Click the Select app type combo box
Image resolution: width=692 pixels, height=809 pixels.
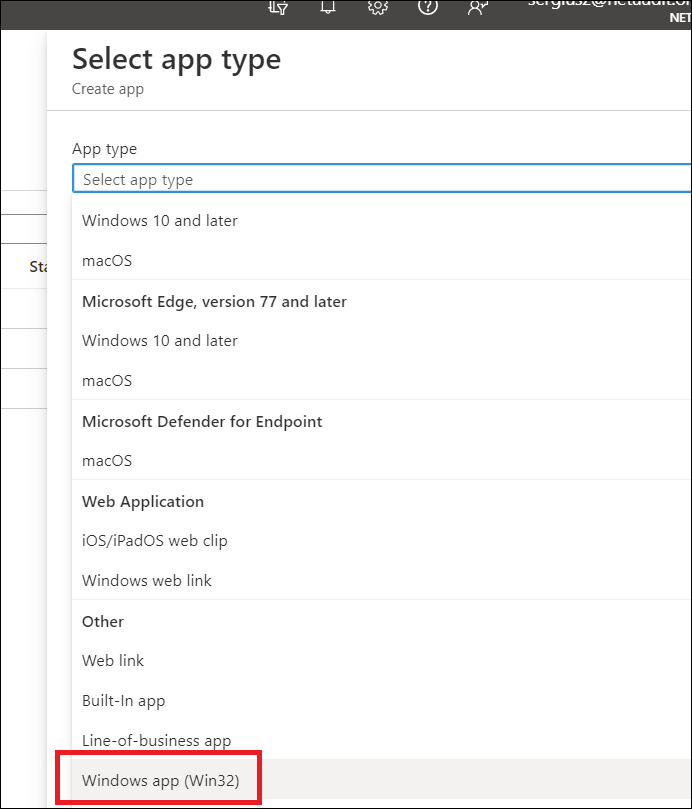[x=380, y=180]
